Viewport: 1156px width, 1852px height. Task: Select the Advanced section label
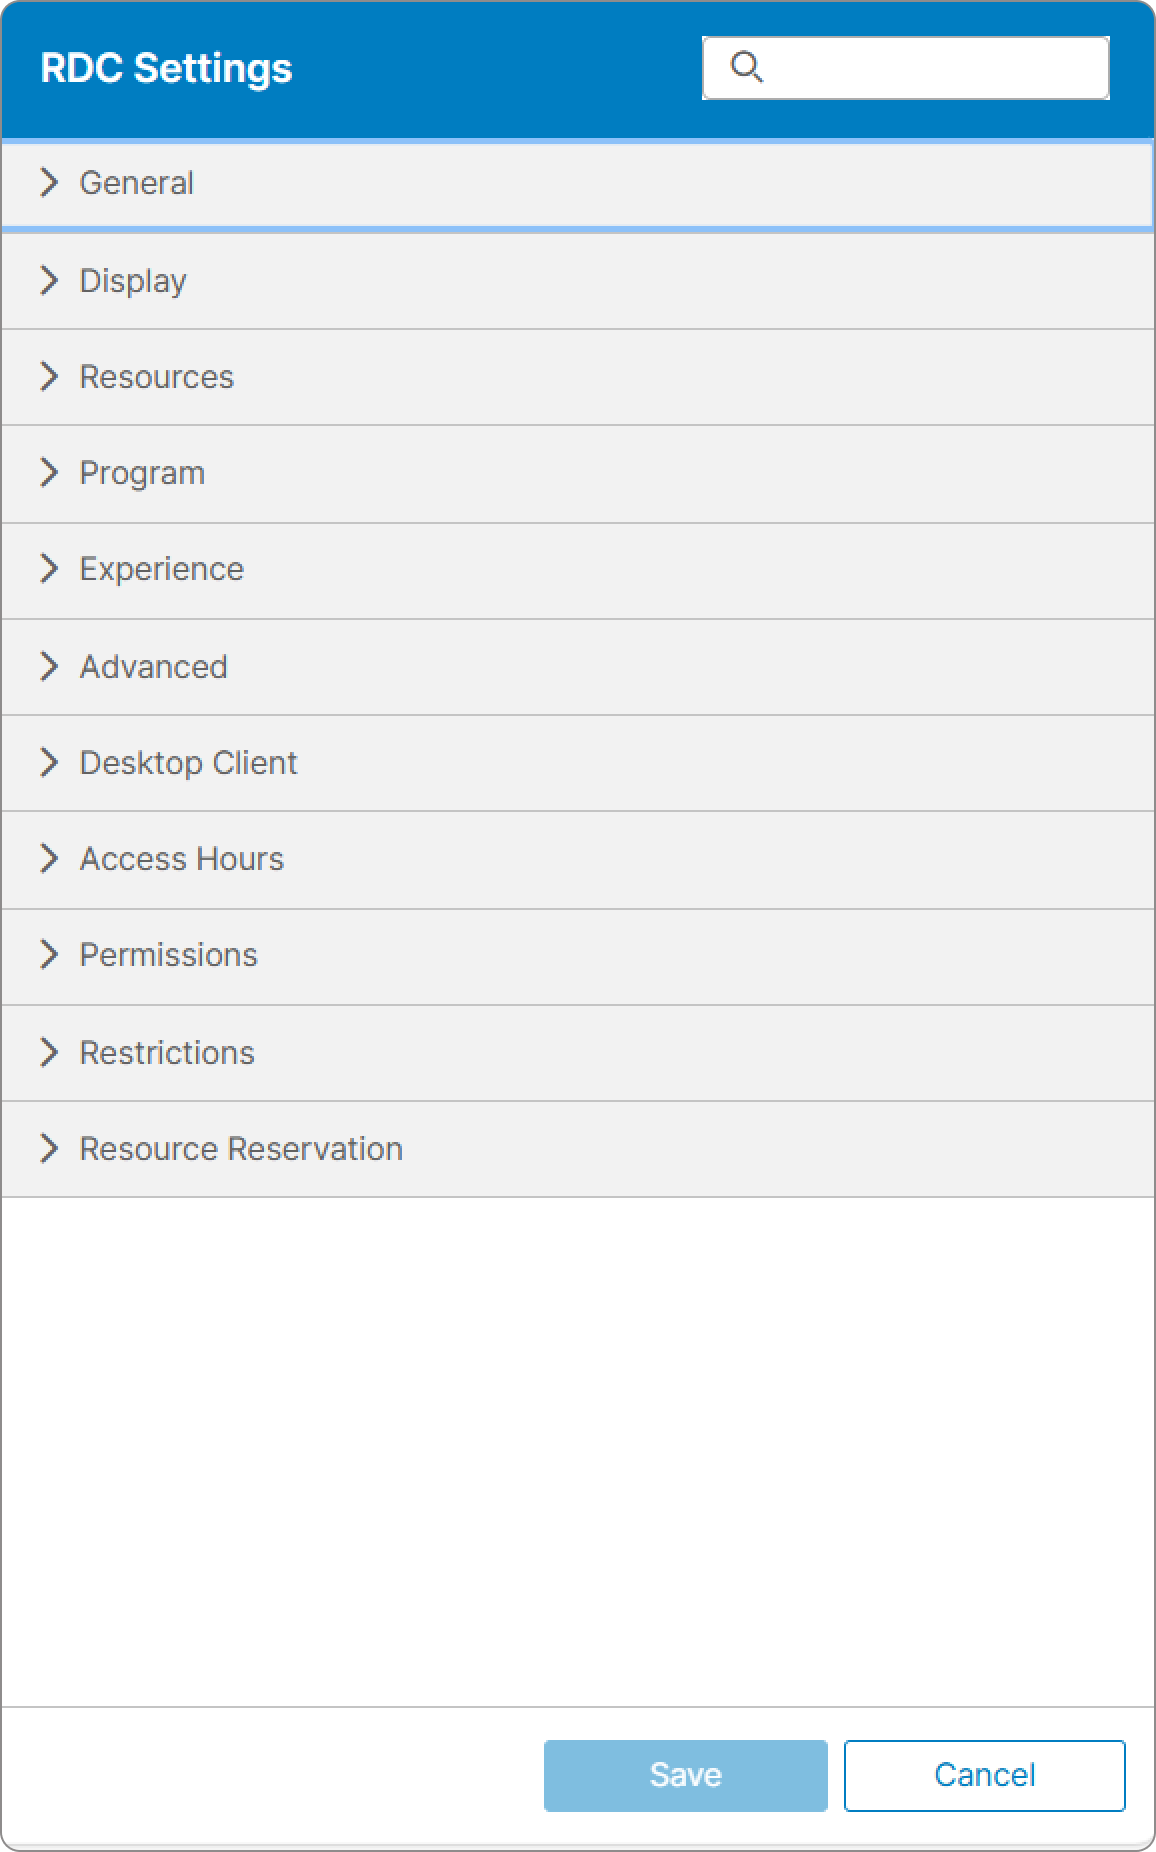pyautogui.click(x=154, y=667)
